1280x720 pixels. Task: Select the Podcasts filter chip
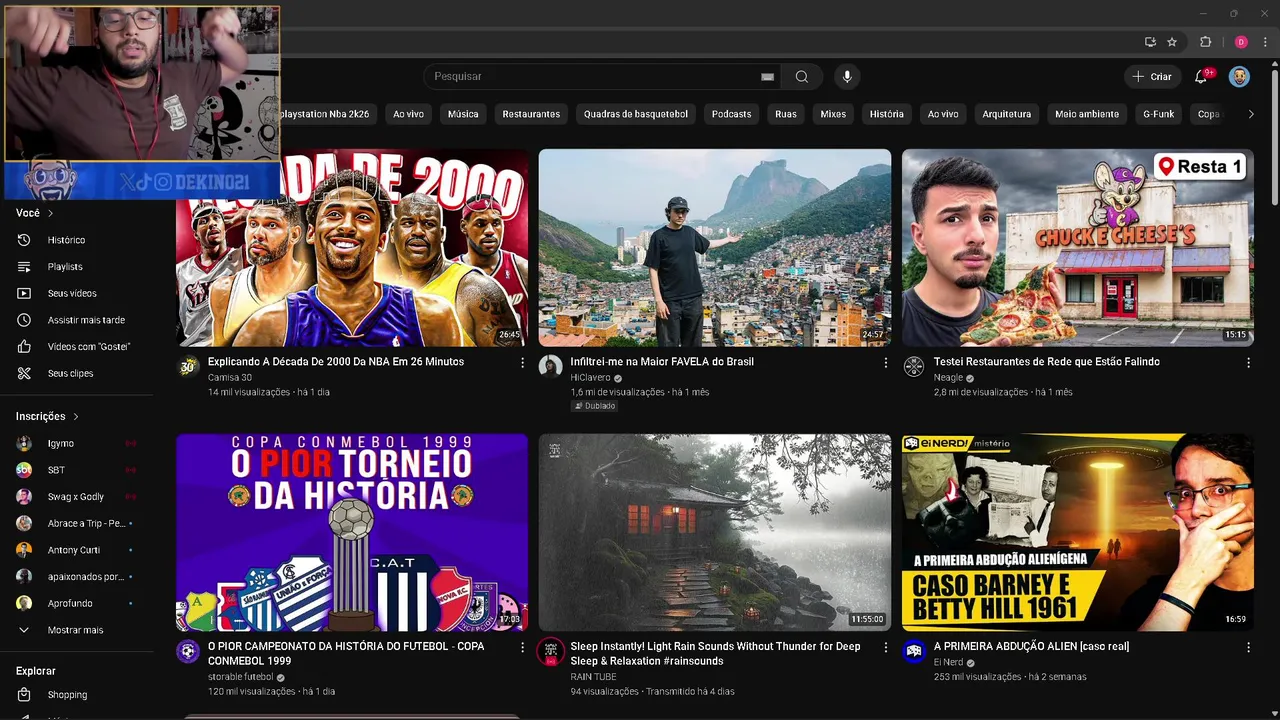coord(731,114)
